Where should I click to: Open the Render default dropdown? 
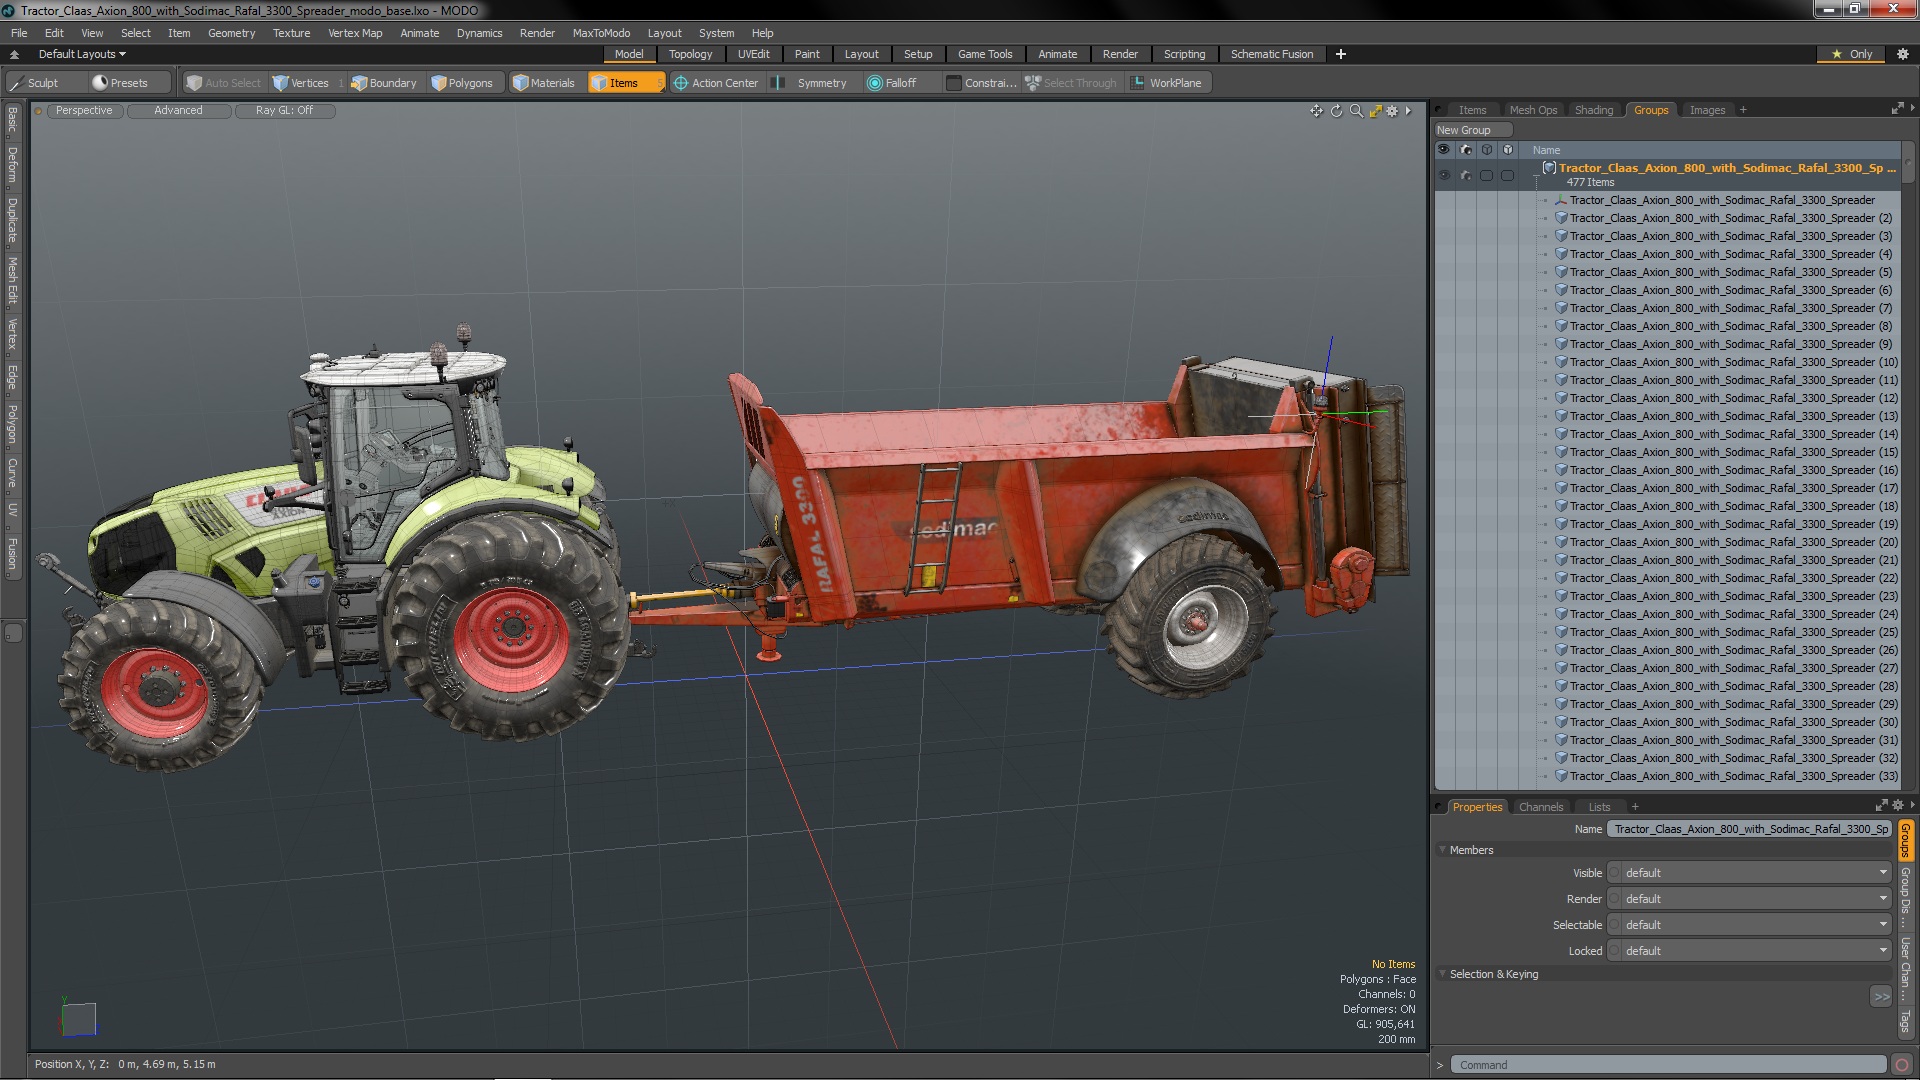click(1755, 899)
